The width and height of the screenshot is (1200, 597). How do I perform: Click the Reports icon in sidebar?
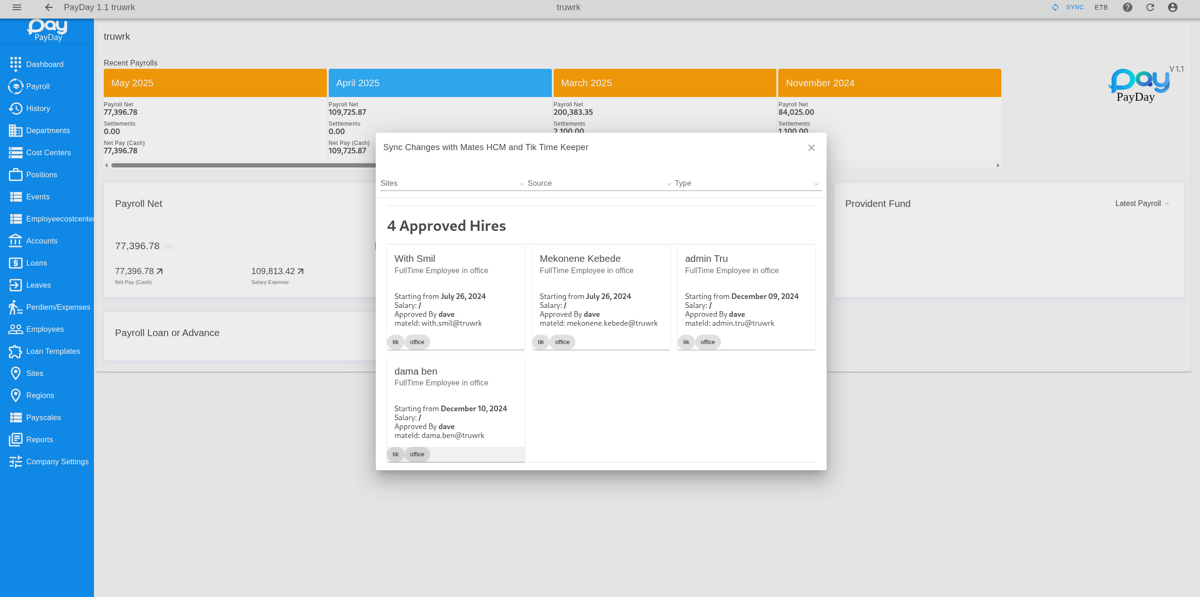pyautogui.click(x=15, y=439)
